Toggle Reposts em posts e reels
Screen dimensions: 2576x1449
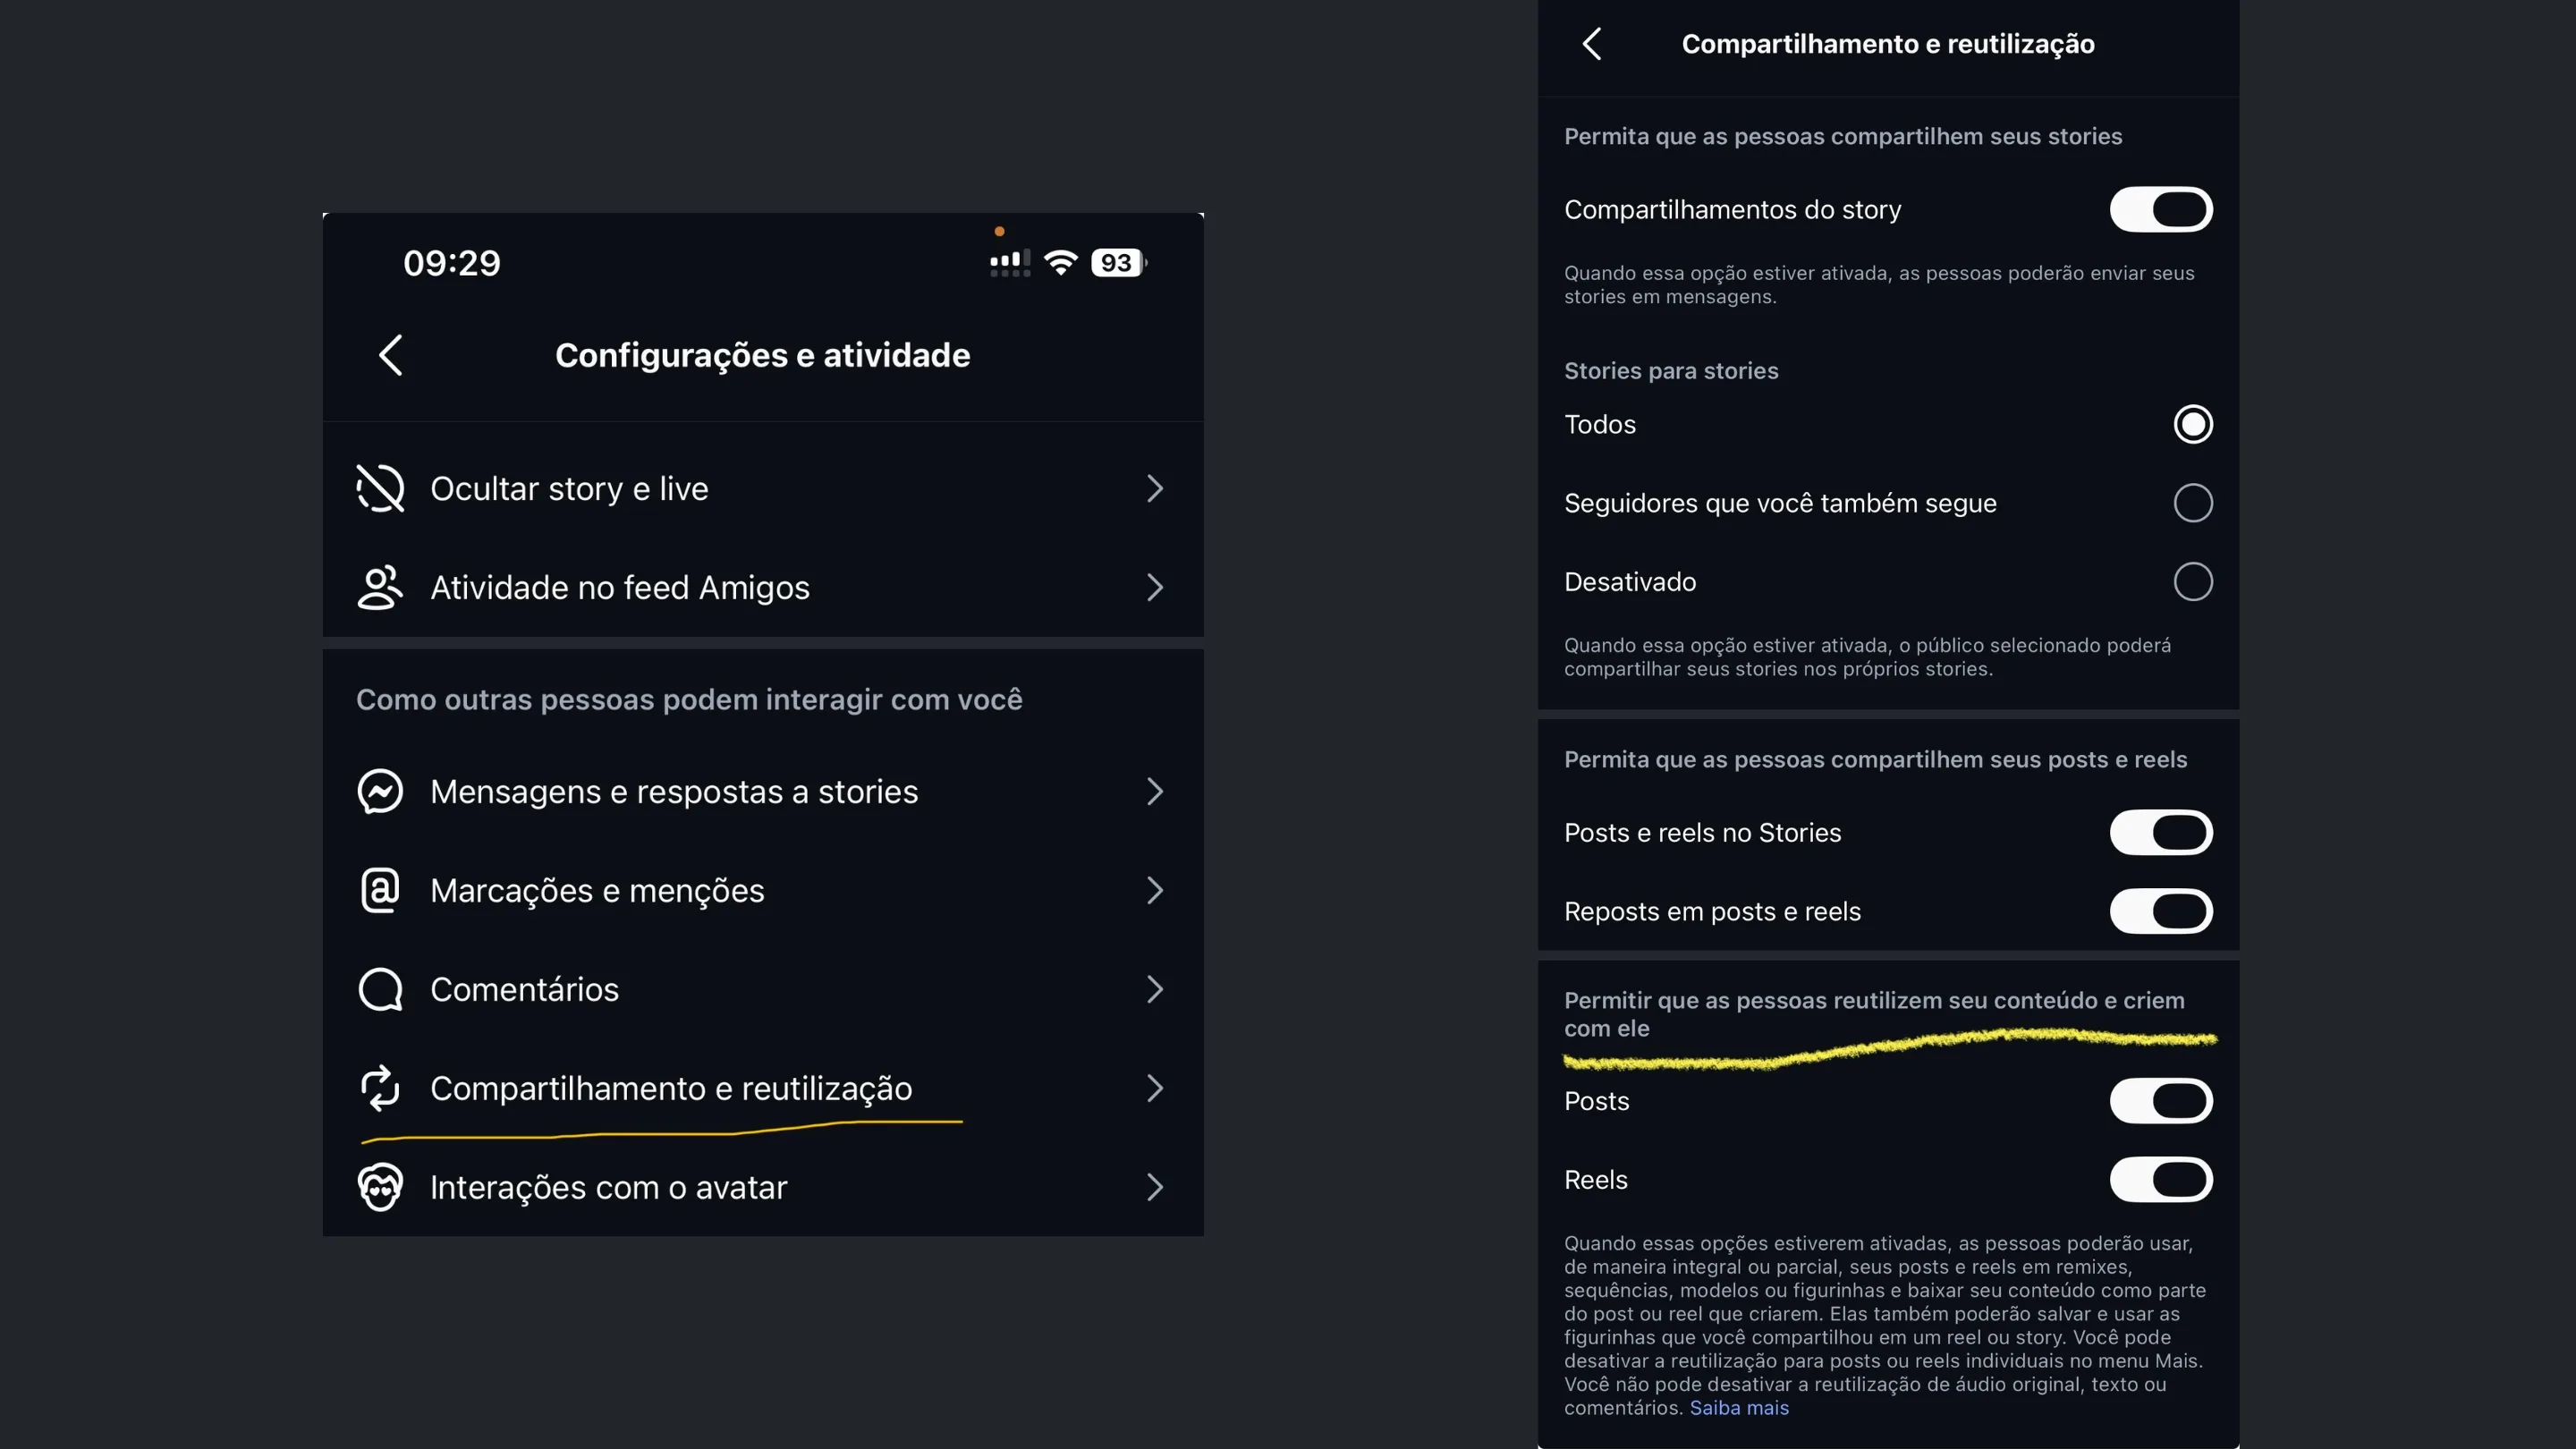(x=2161, y=911)
